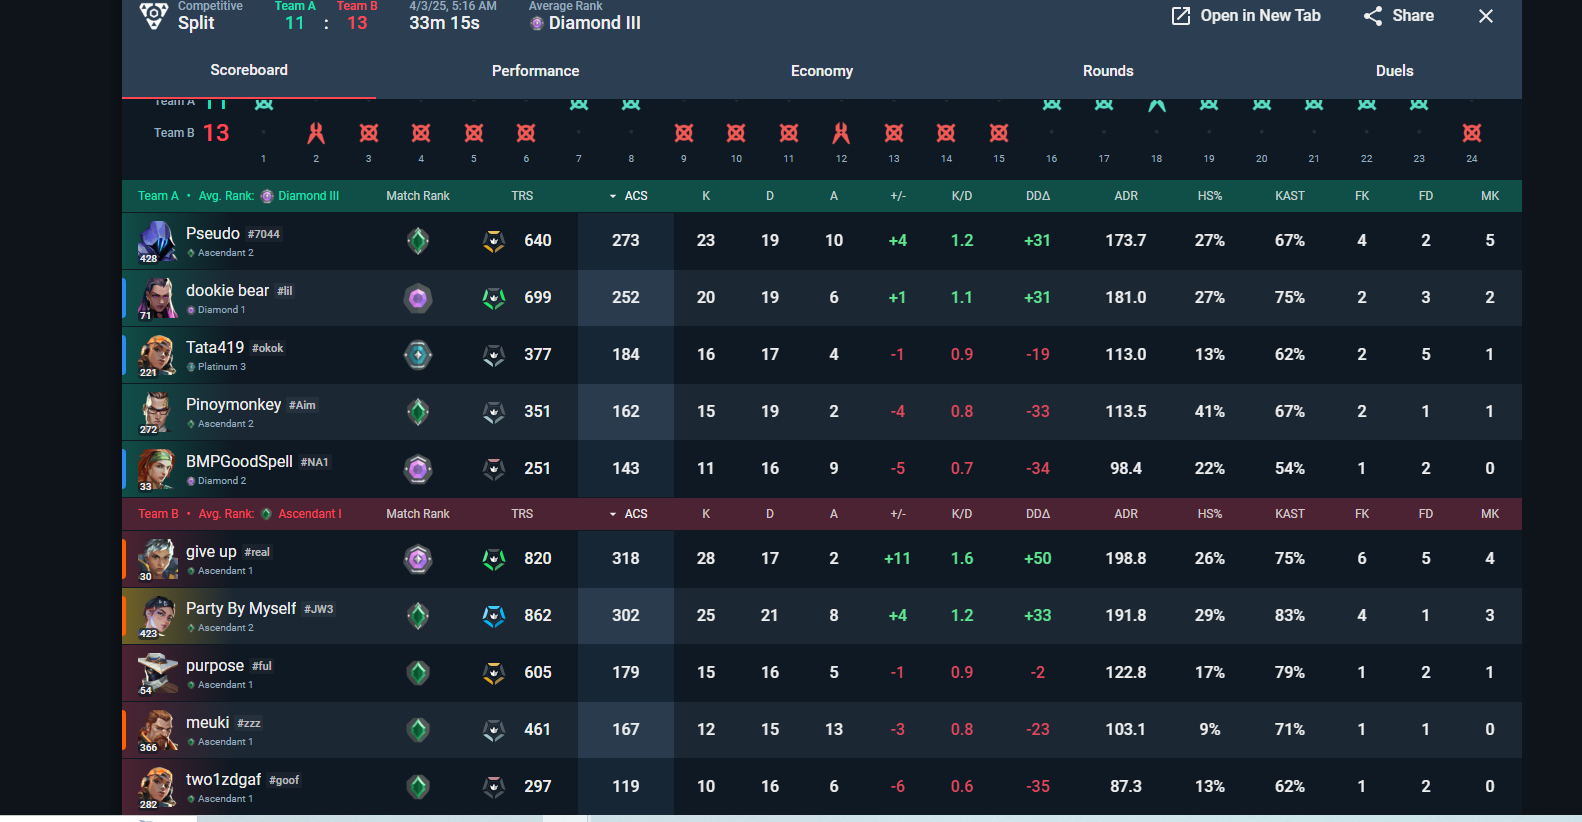Sort Team B by the DDΔ column header
Screen dimensions: 1582x822
pos(1038,514)
